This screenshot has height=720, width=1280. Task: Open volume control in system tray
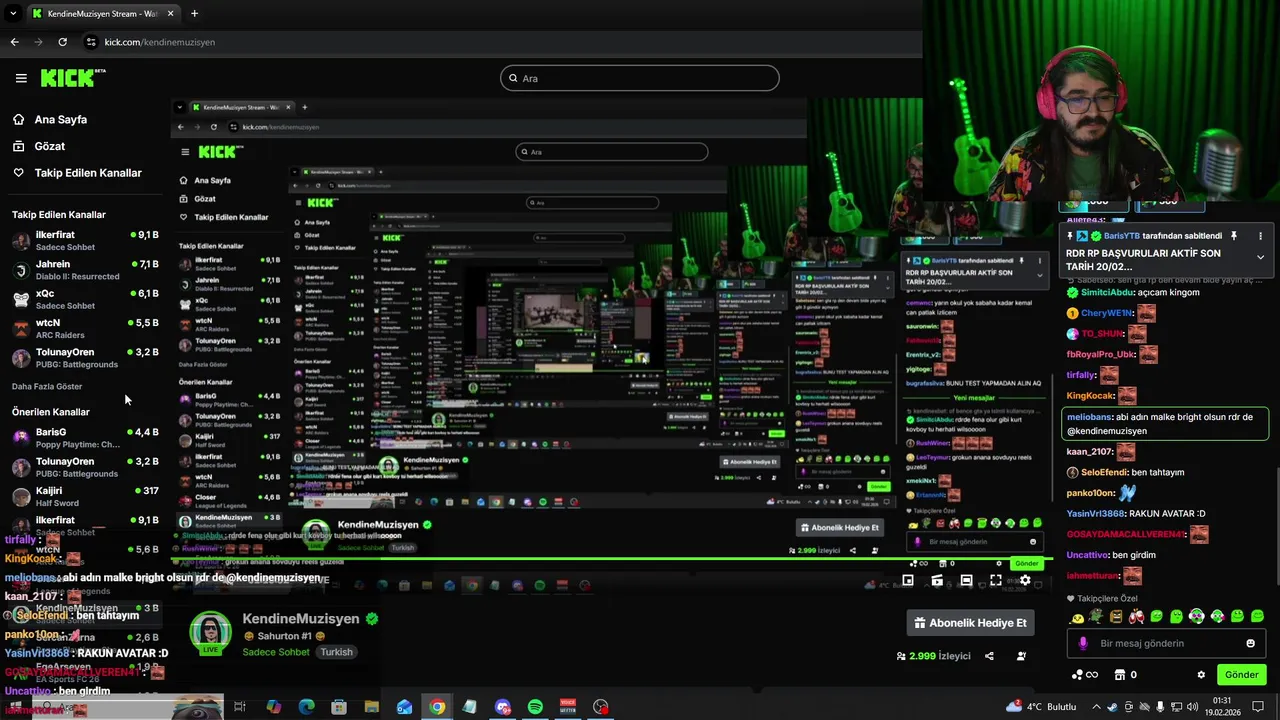[x=1193, y=707]
